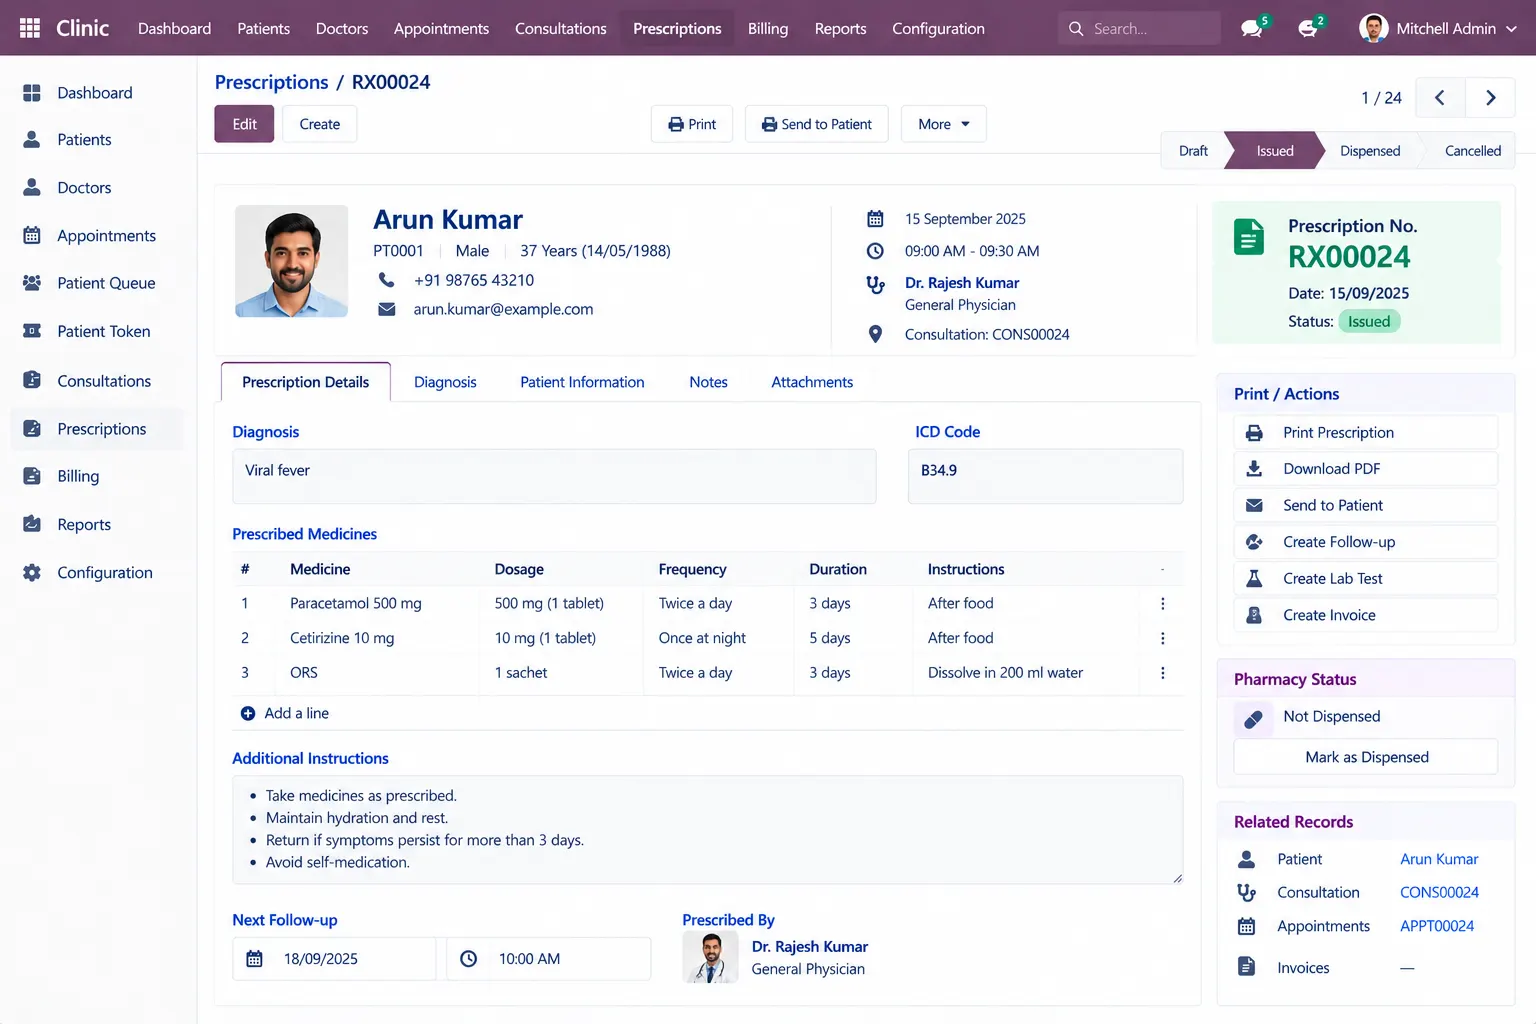Click Arun Kumar's patient photo

point(291,261)
